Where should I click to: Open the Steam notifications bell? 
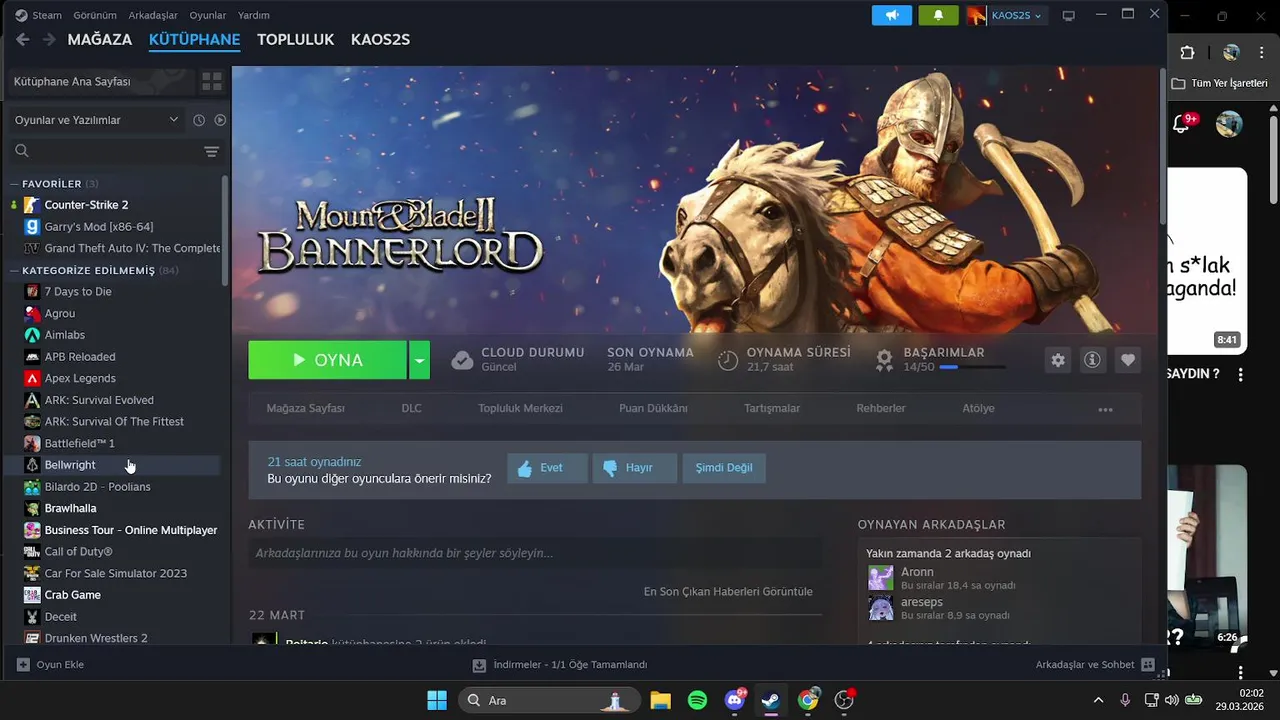pos(938,15)
